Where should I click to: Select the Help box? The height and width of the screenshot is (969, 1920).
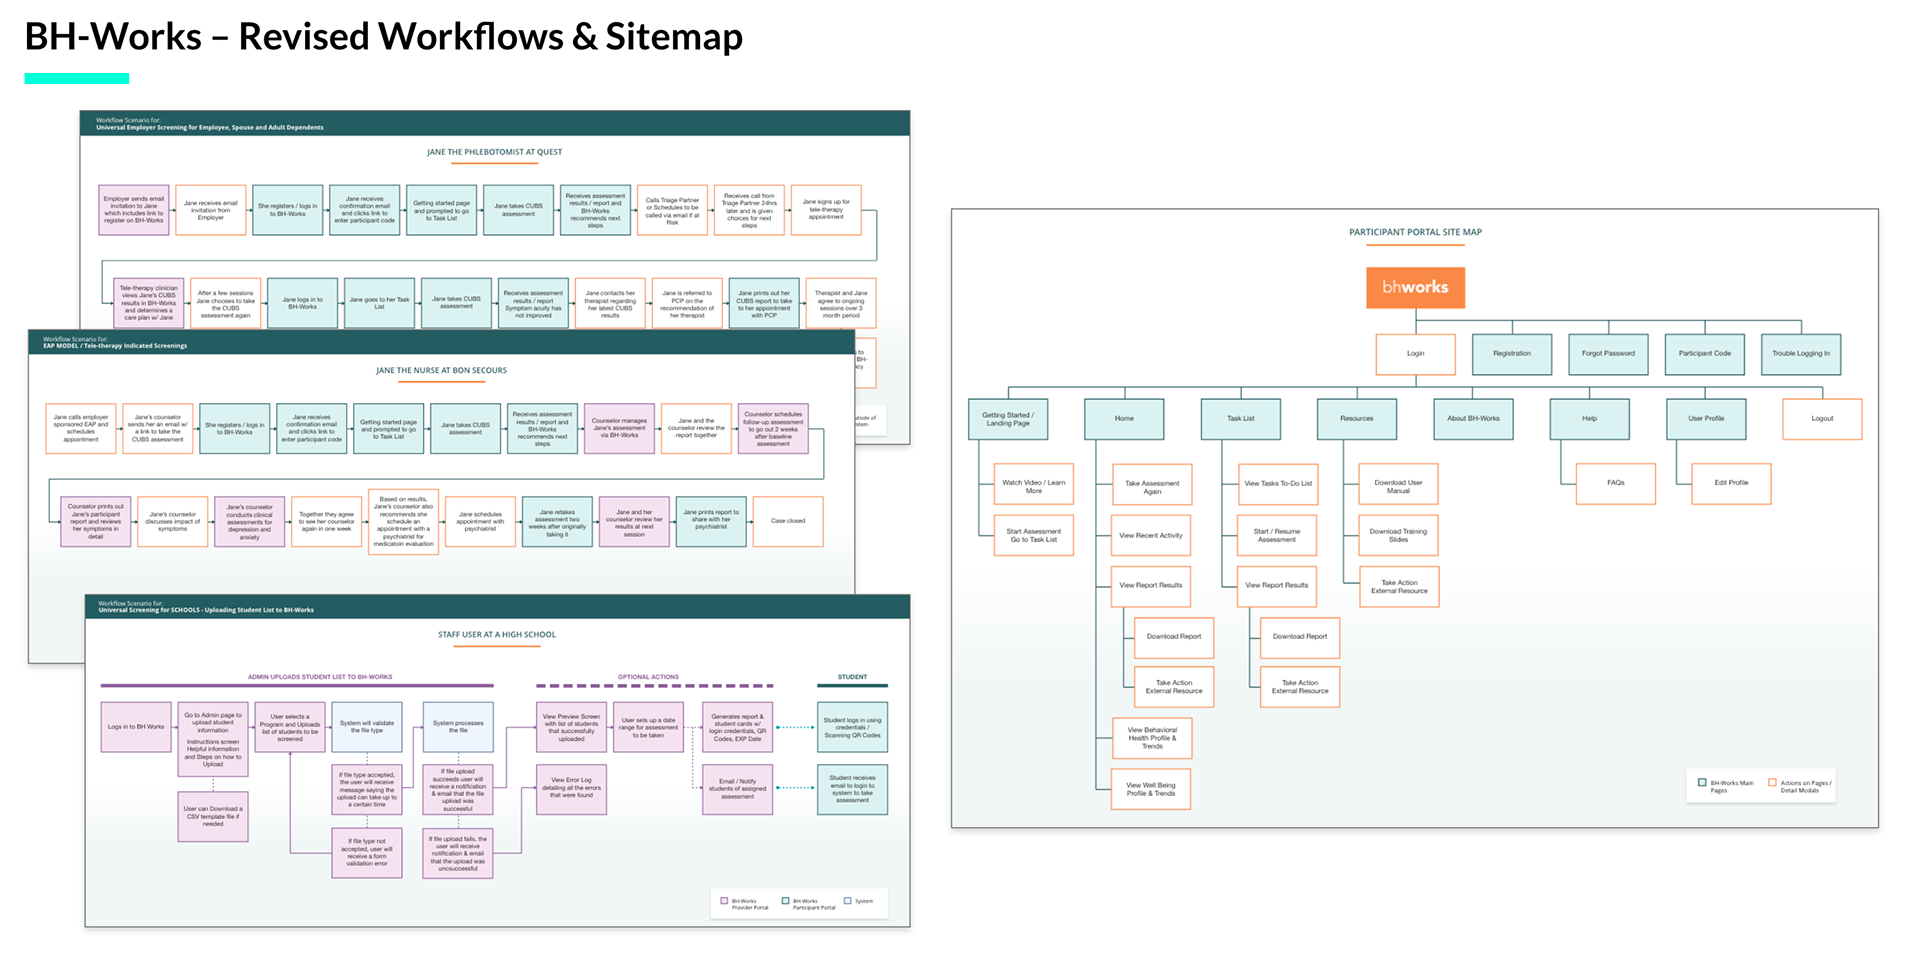(x=1589, y=419)
